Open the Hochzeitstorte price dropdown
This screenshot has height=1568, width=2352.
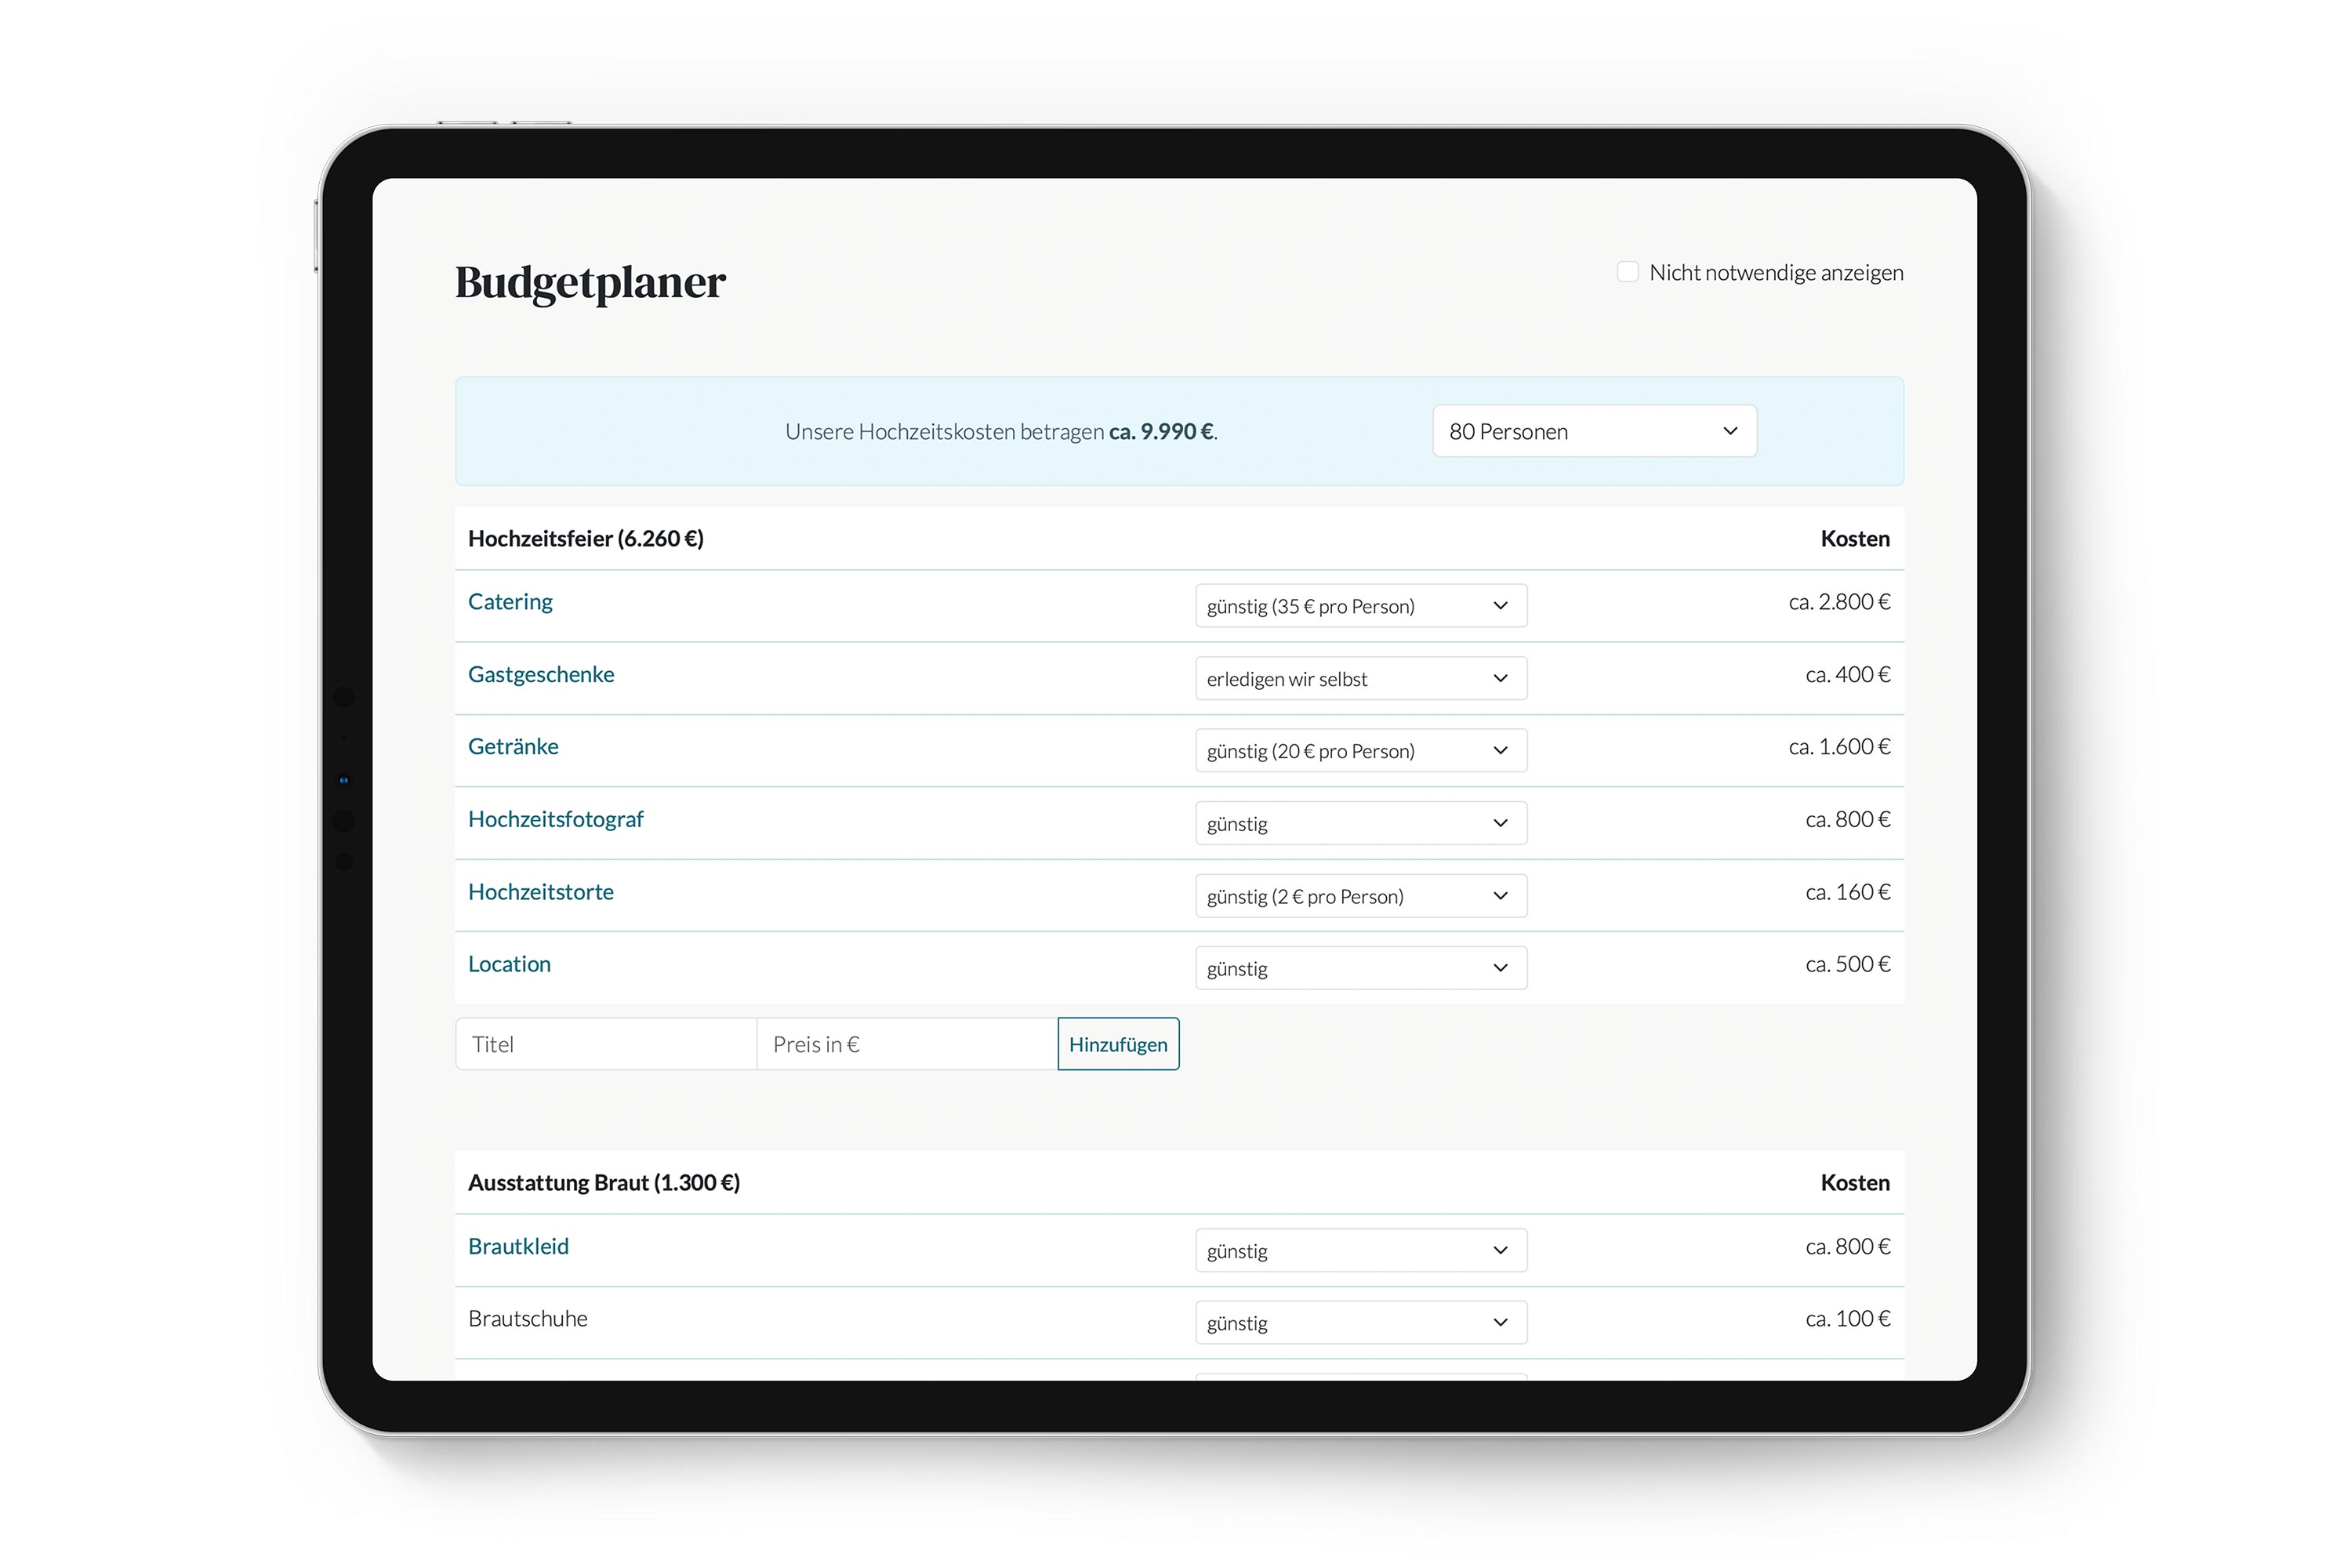click(1360, 896)
